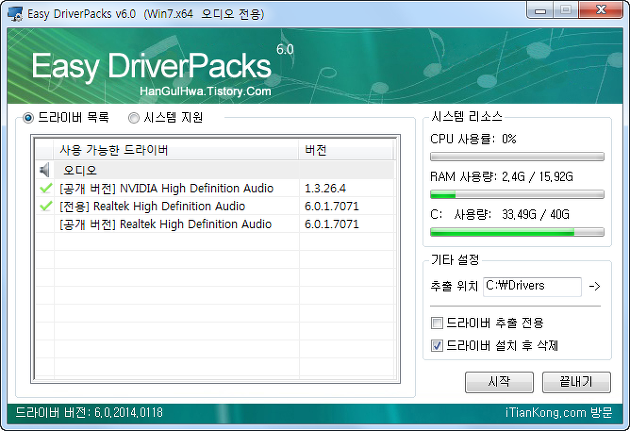Close the Easy DriverPacks window
The width and height of the screenshot is (630, 431).
(x=601, y=10)
